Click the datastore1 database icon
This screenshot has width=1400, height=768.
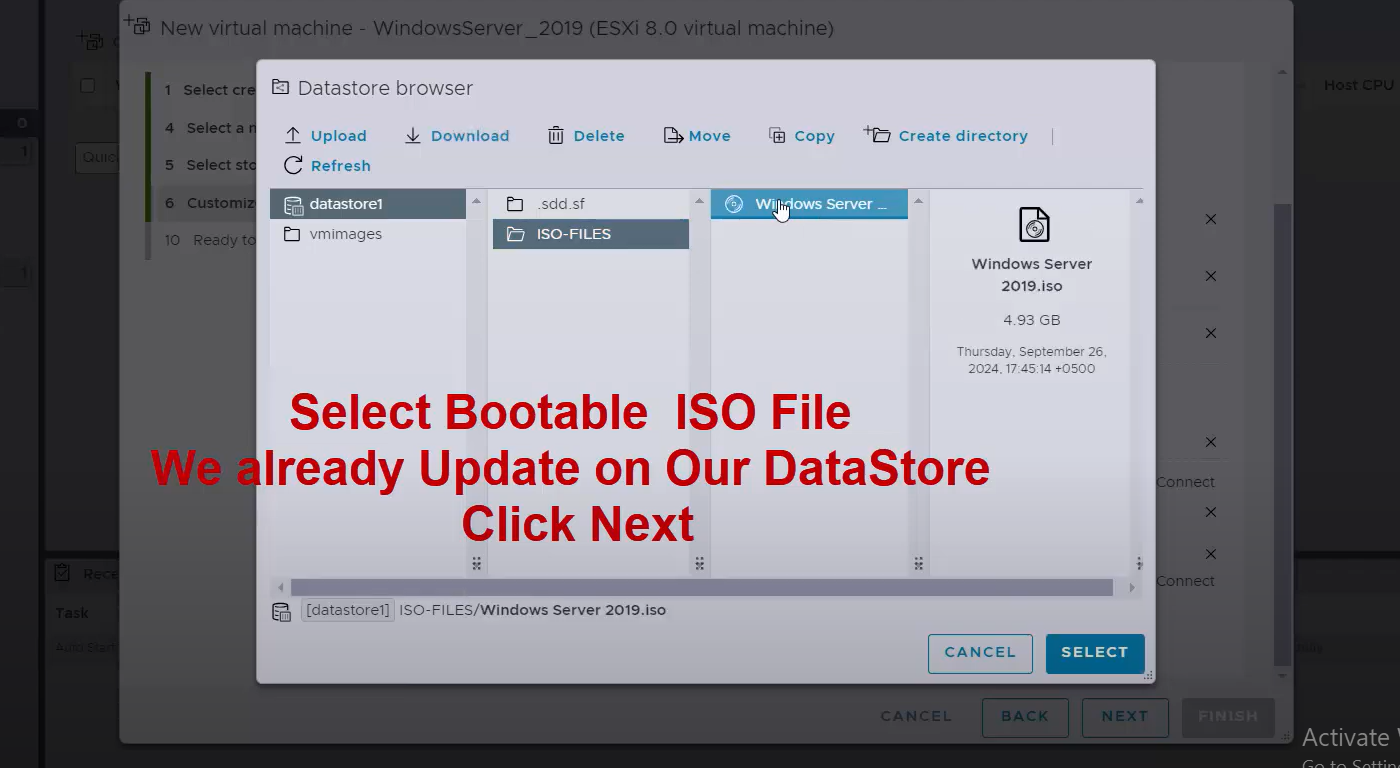(x=293, y=204)
